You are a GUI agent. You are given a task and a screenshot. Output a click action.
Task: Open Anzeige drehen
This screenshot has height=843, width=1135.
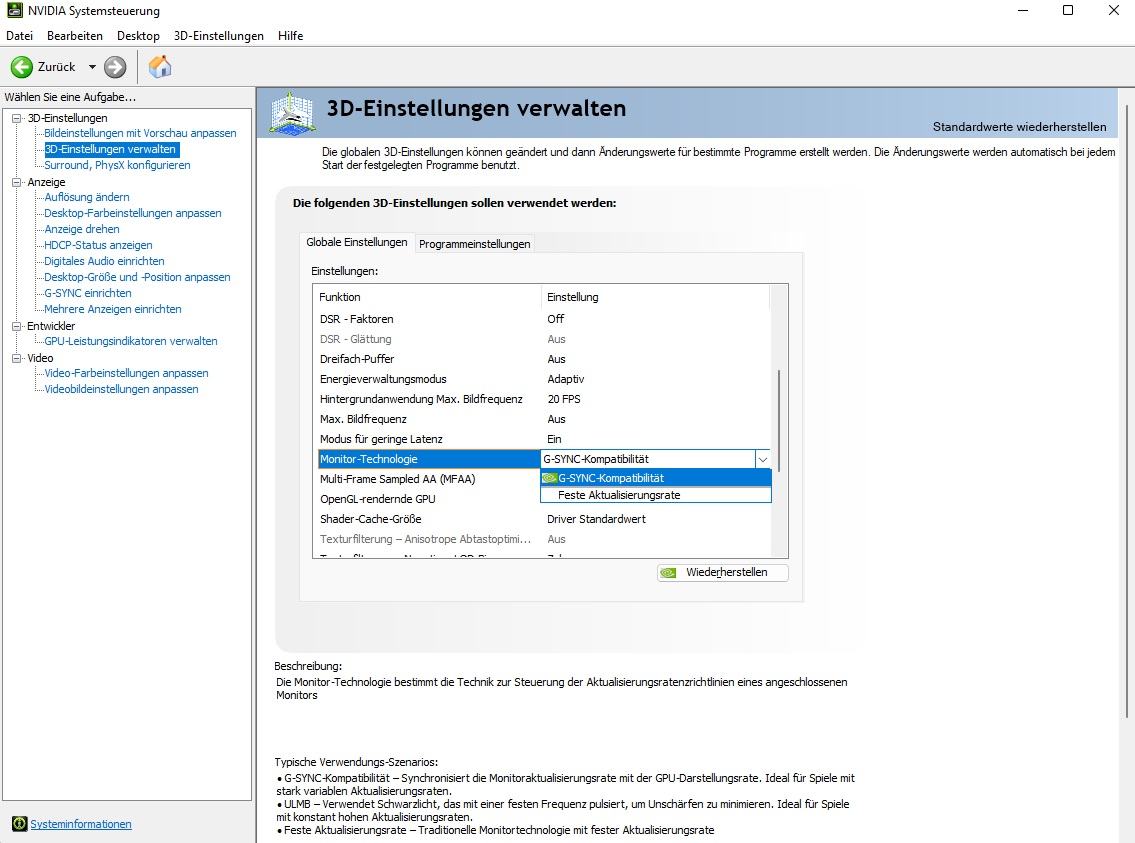pos(82,229)
